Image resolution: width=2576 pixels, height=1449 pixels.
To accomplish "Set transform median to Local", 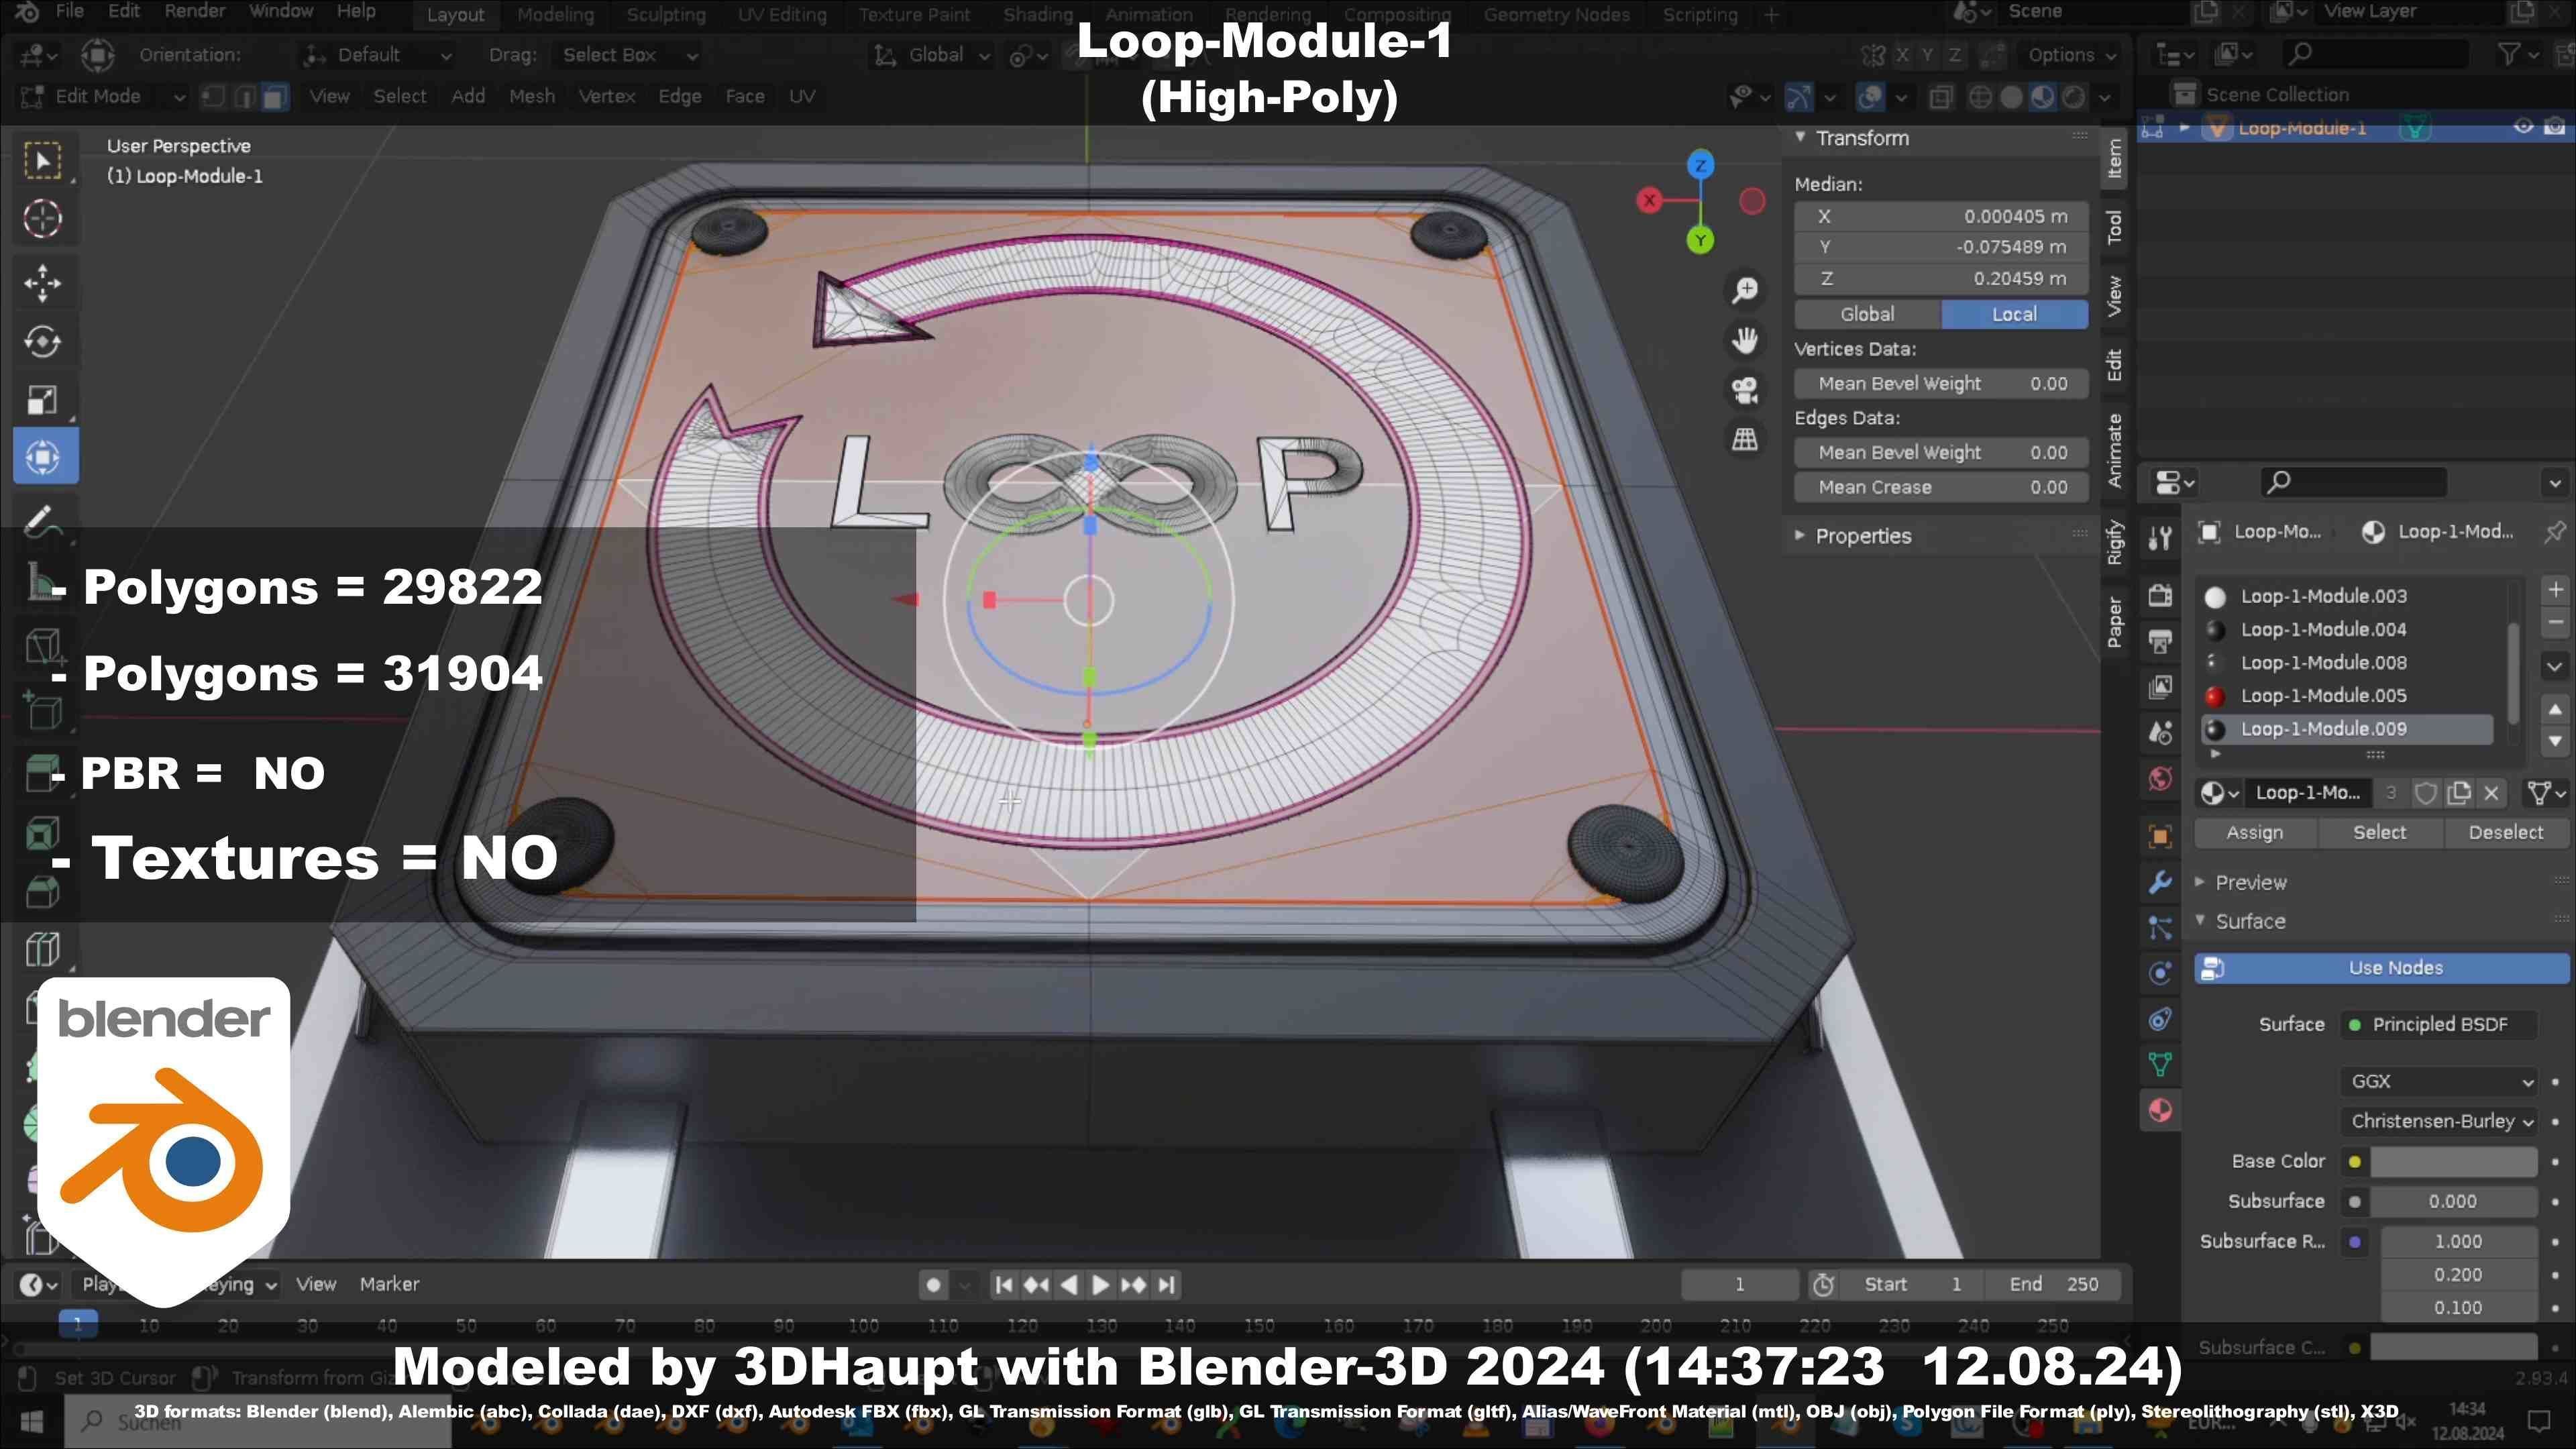I will click(x=2014, y=314).
